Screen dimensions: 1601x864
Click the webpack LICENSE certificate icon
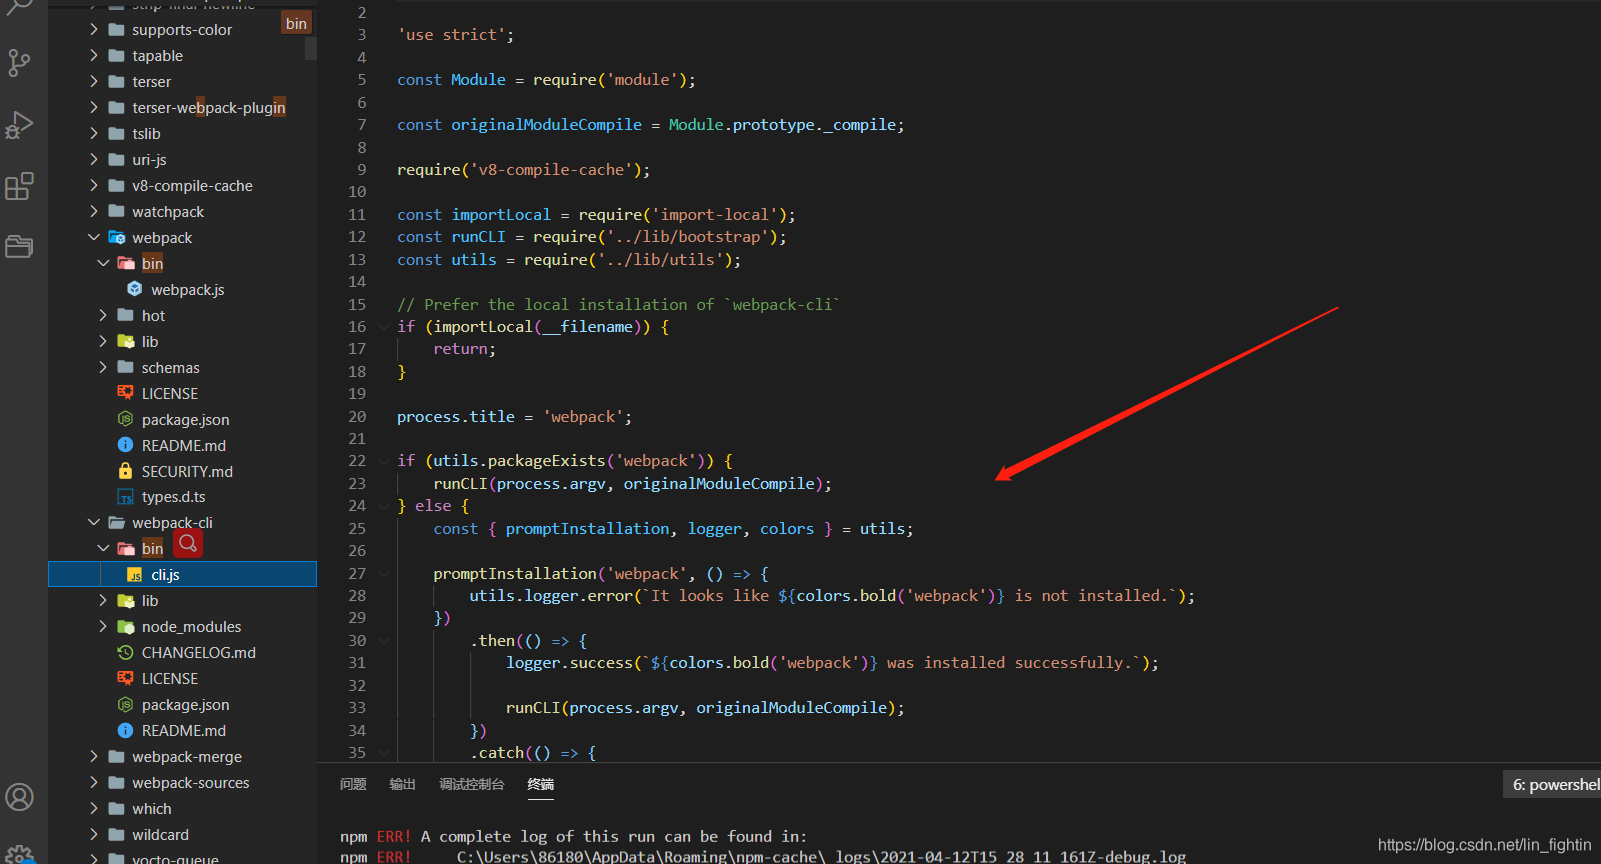point(125,393)
